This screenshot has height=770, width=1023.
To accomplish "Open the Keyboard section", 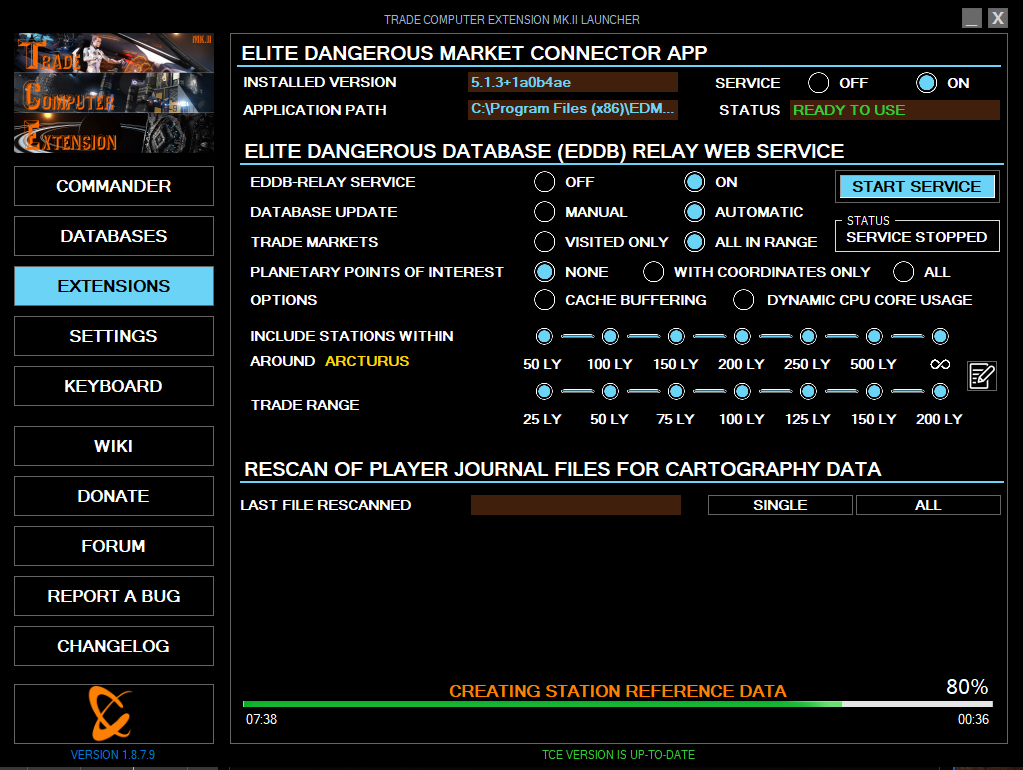I will (114, 386).
